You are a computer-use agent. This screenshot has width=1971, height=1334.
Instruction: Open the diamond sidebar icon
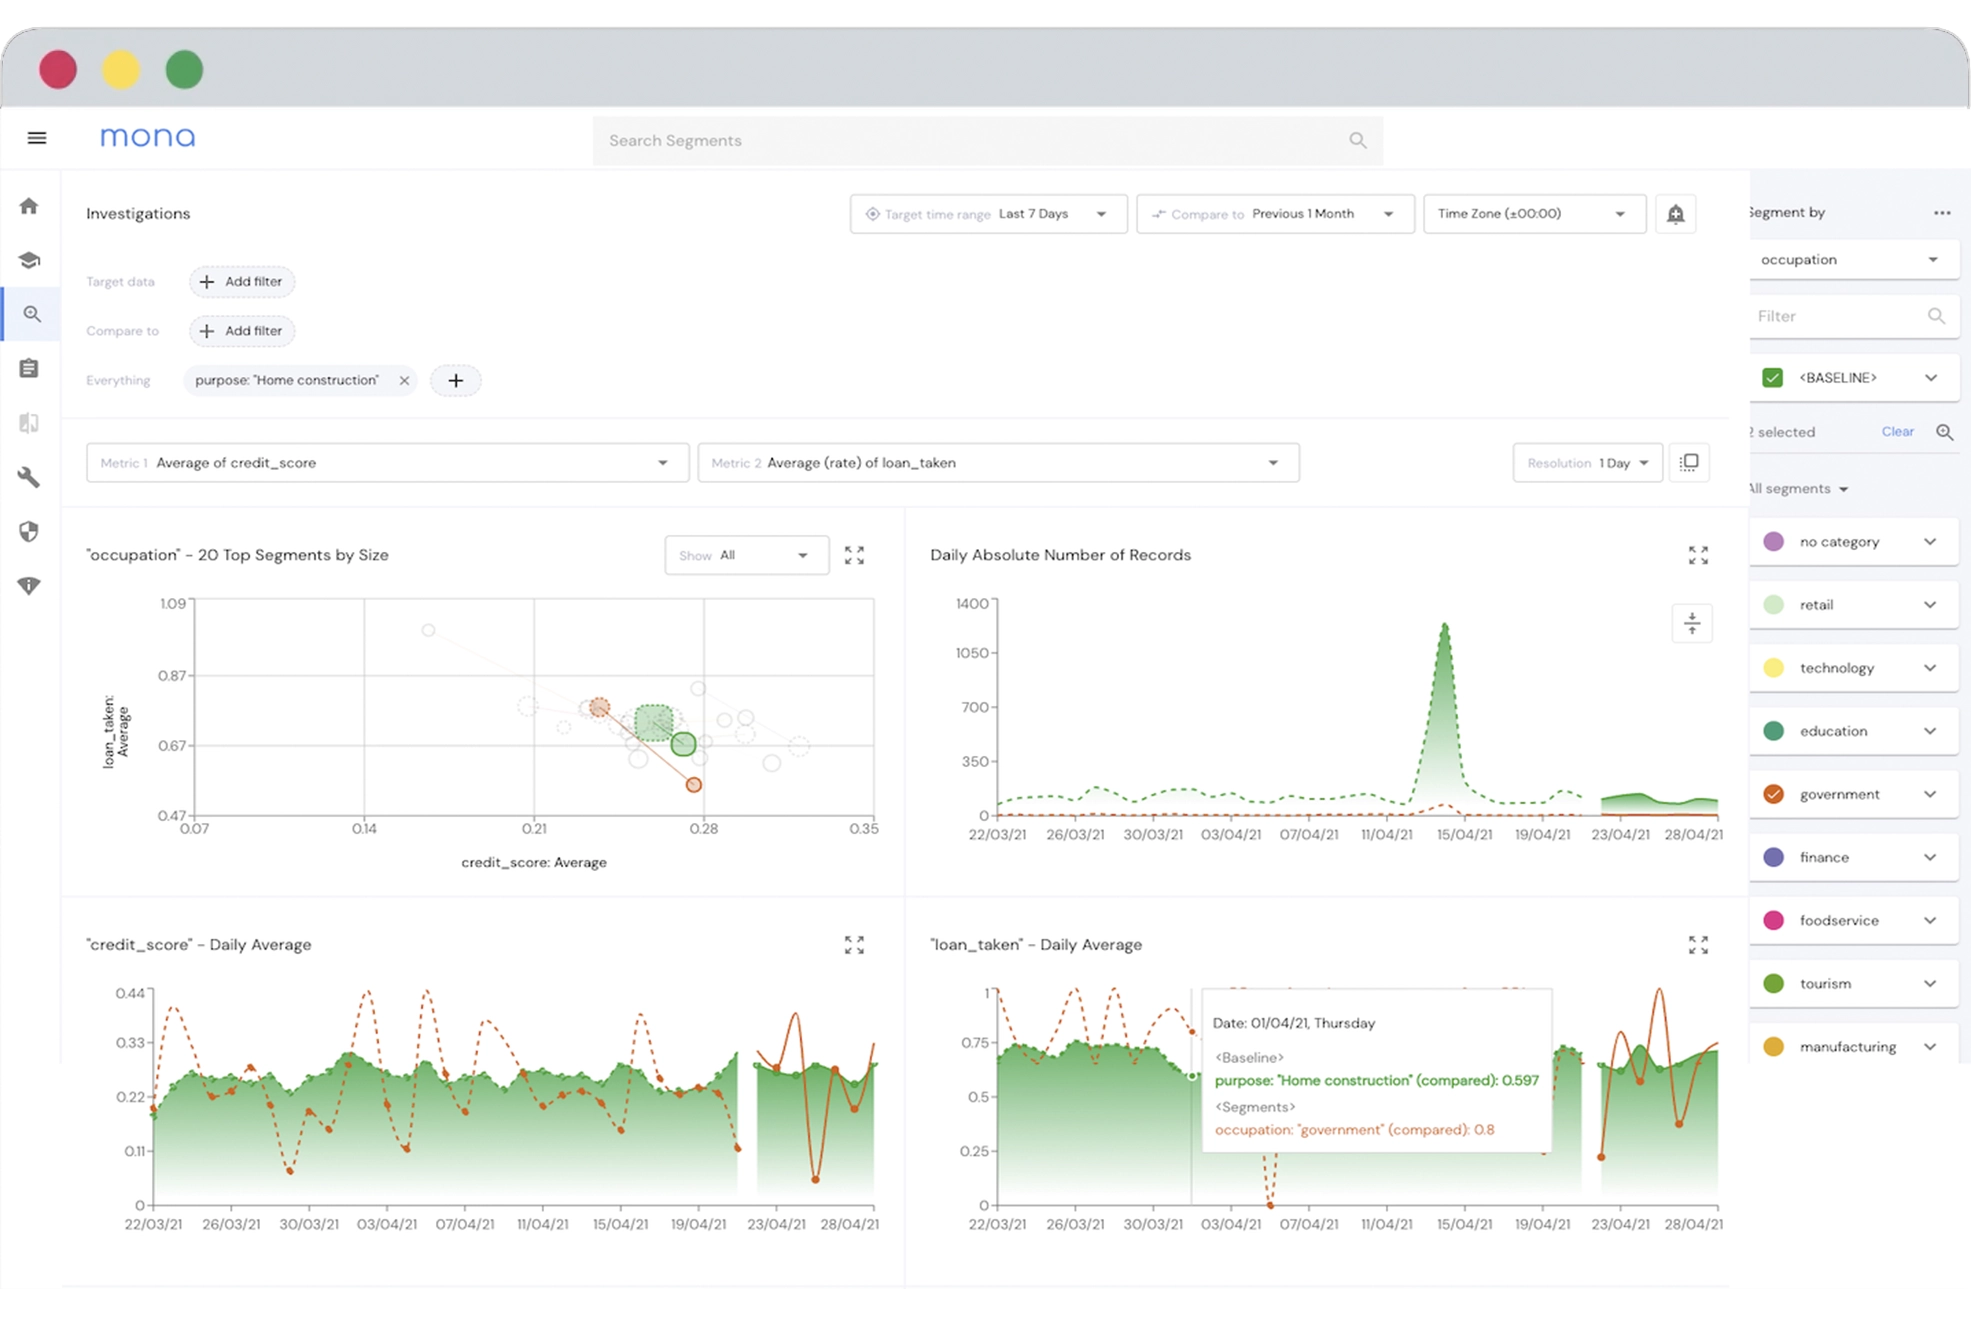(x=29, y=586)
